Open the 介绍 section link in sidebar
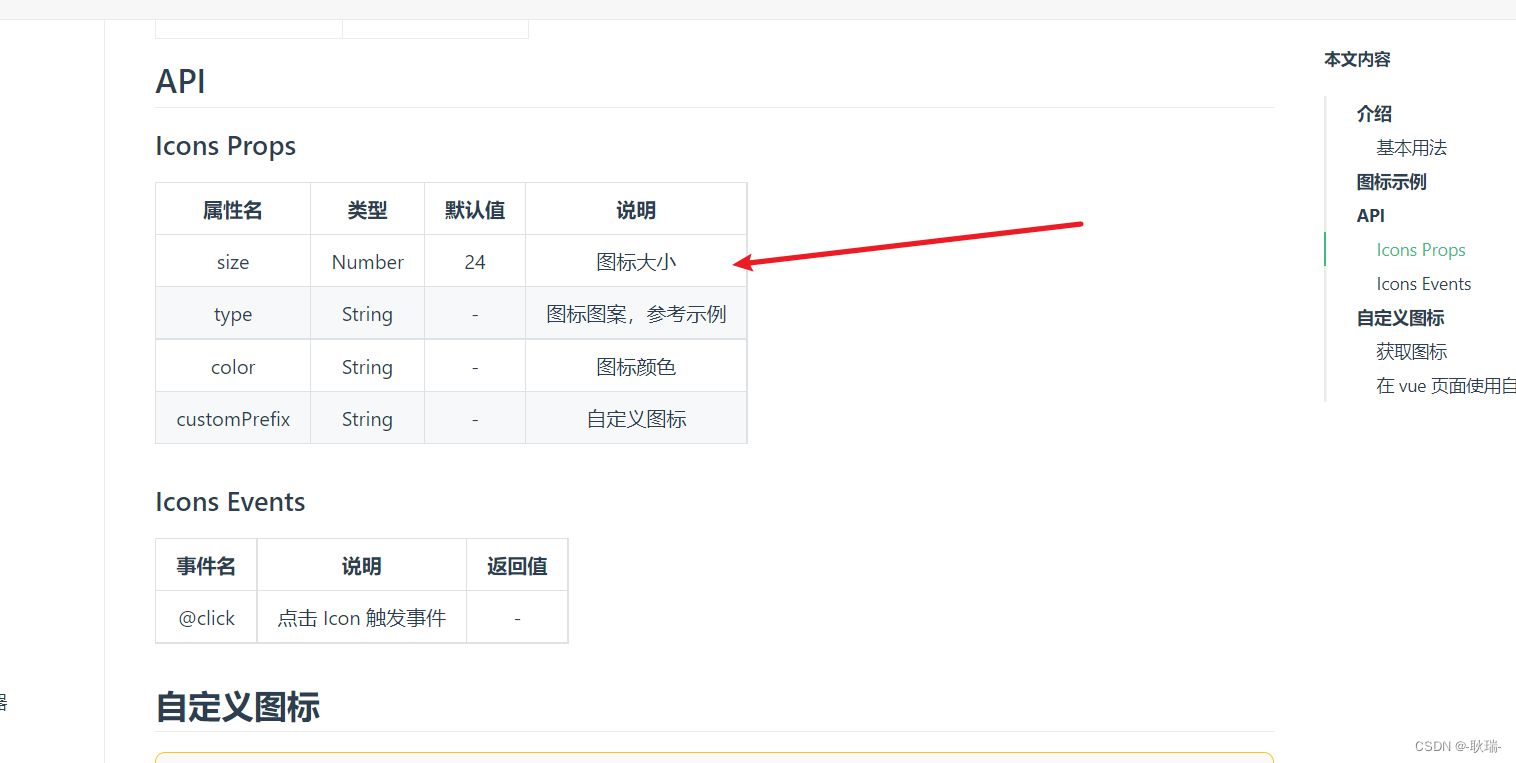The height and width of the screenshot is (763, 1516). pos(1374,114)
